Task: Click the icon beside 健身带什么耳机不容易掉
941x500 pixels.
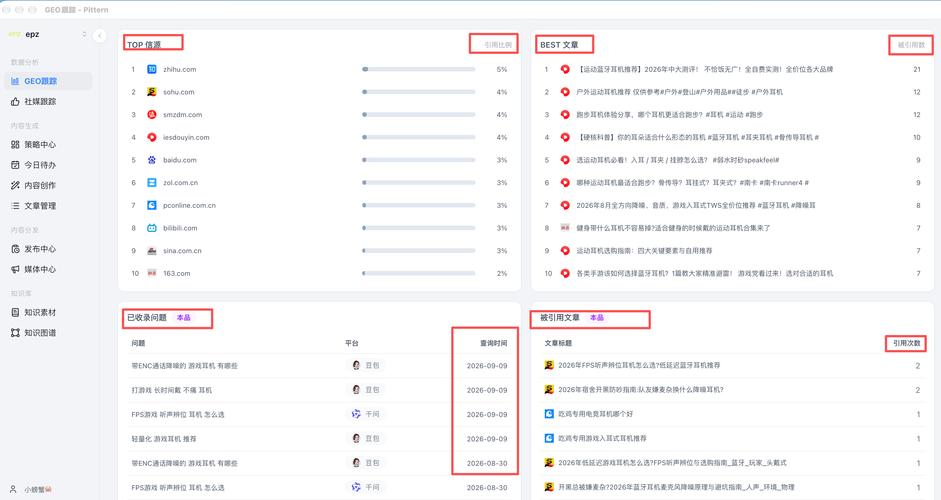Action: pos(565,228)
